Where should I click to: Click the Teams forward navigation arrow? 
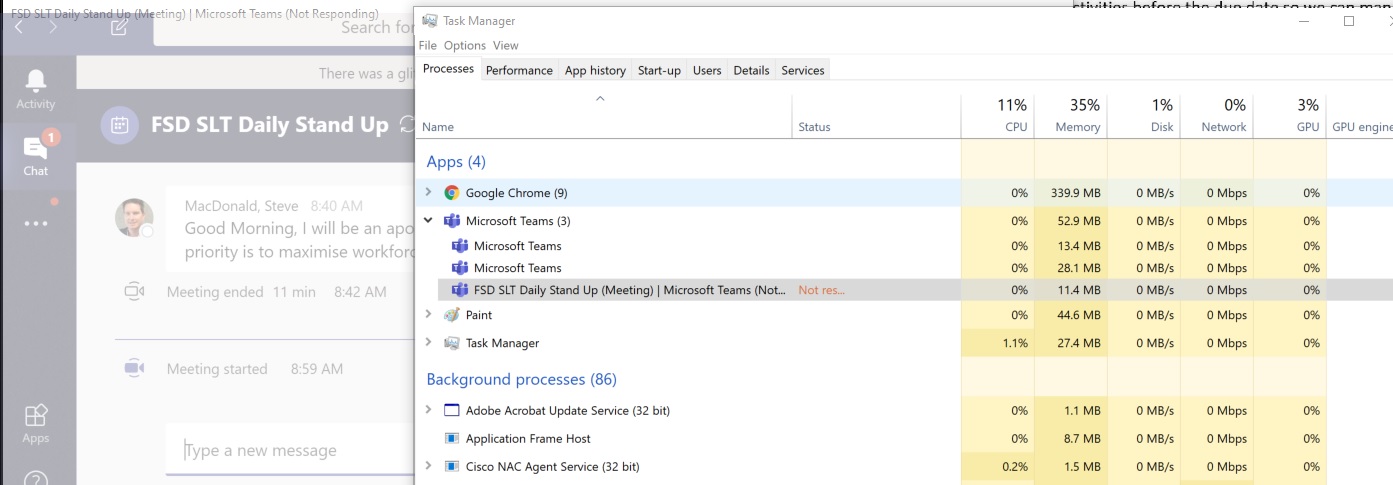53,27
